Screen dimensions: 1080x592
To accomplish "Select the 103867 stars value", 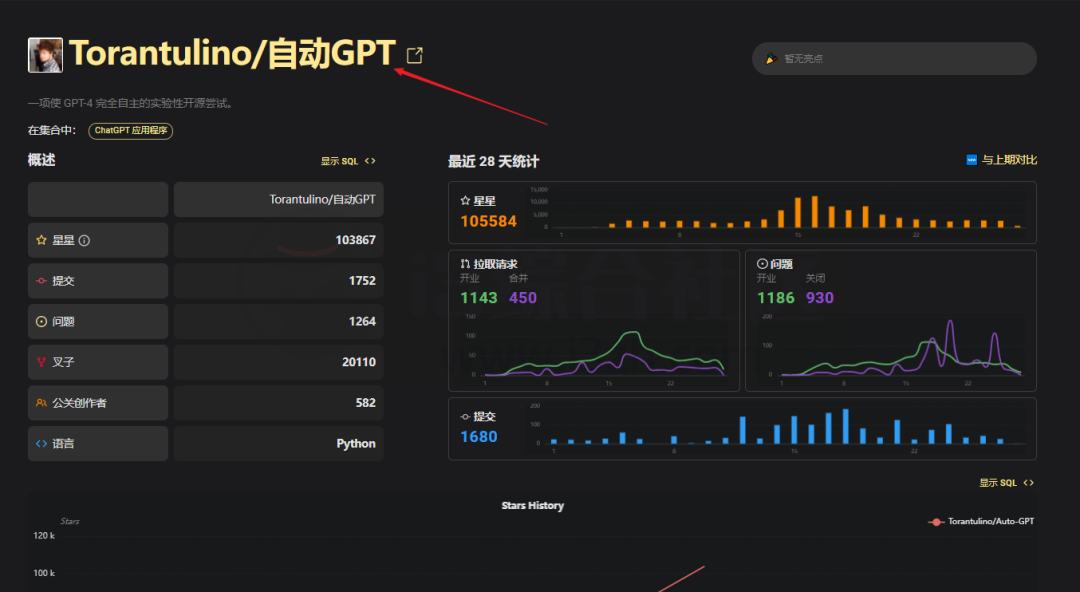I will tap(355, 240).
